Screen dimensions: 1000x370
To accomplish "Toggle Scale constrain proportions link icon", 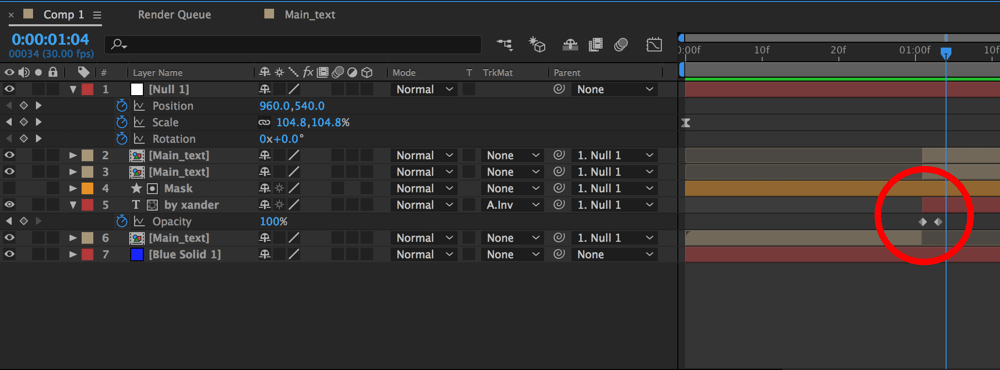I will (264, 122).
